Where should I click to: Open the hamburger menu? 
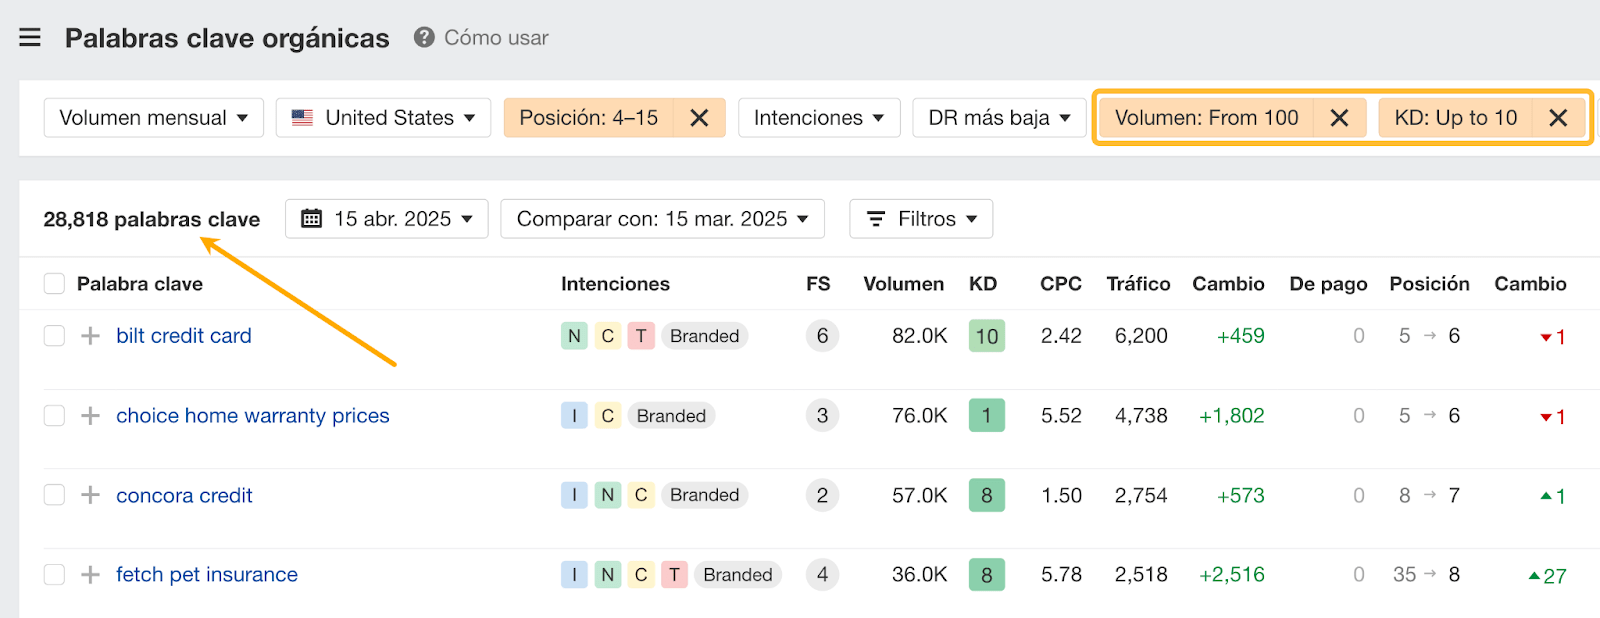(x=30, y=38)
